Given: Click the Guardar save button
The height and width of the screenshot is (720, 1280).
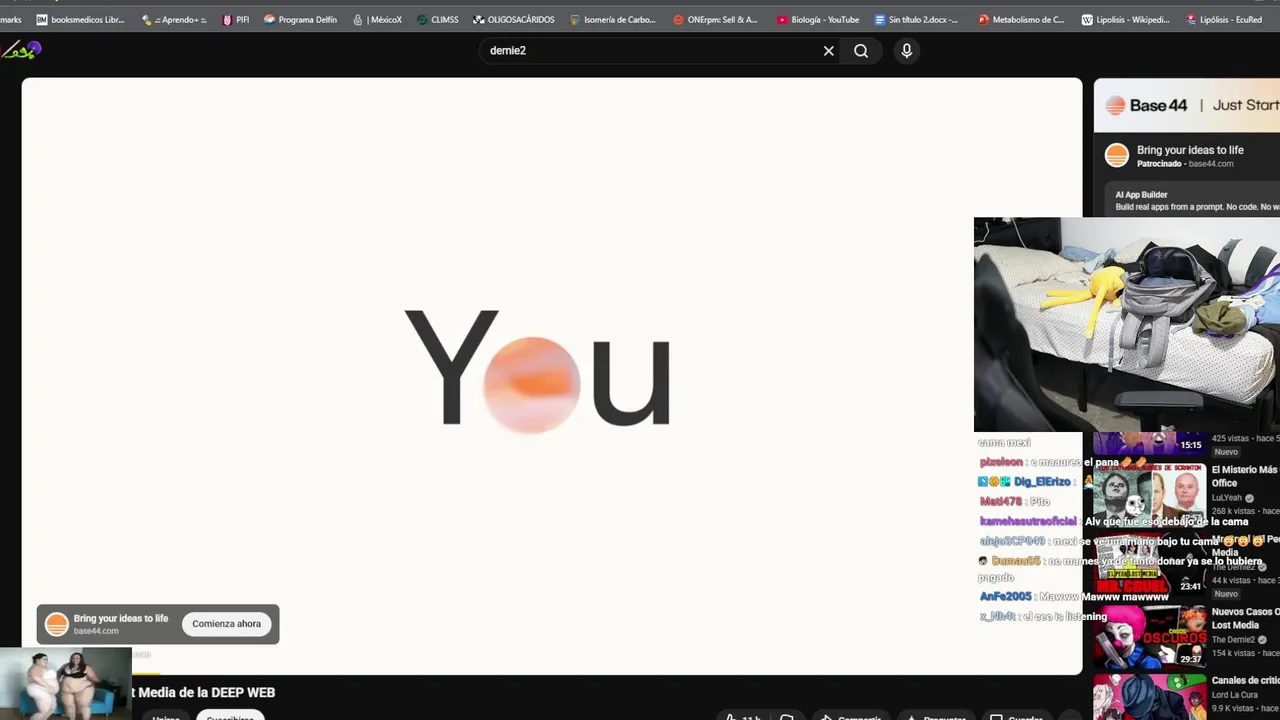Looking at the screenshot, I should 1016,717.
